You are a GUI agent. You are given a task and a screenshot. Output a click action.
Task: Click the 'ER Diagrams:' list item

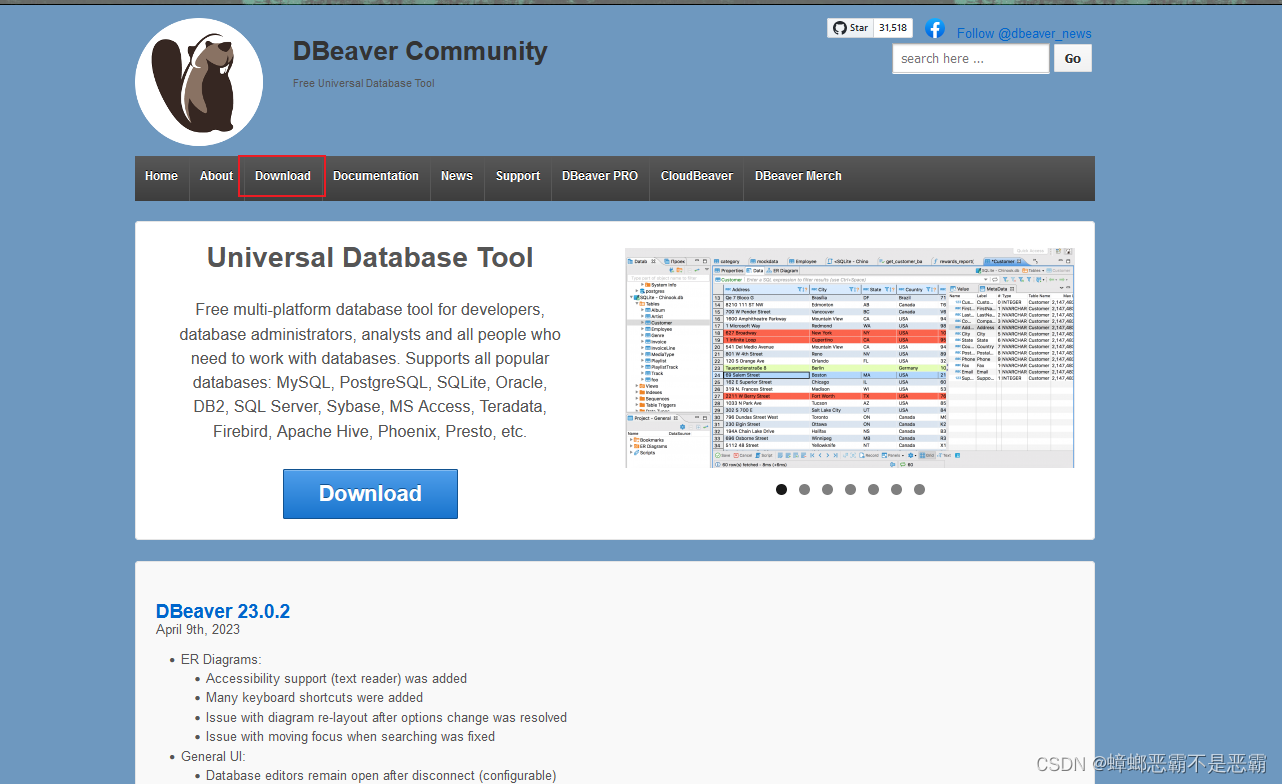221,659
